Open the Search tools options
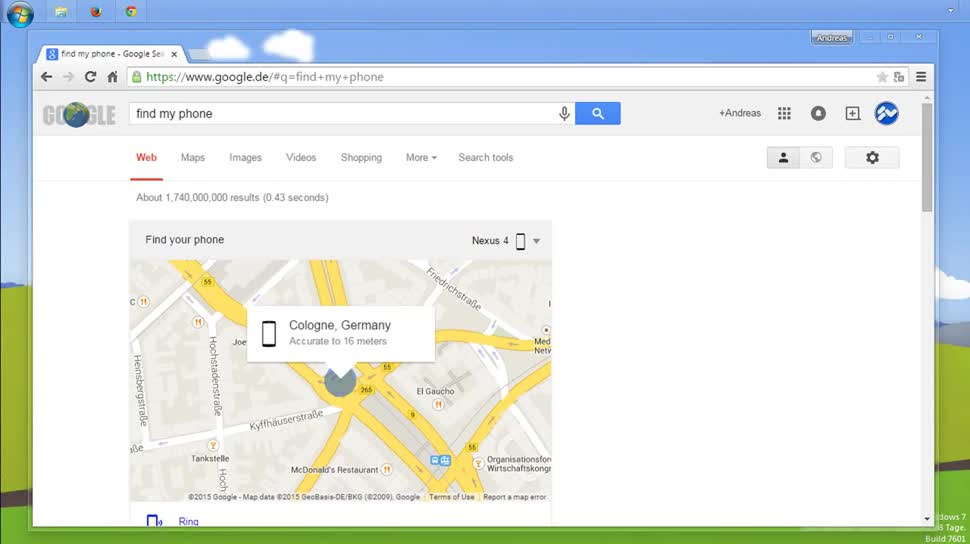 tap(486, 158)
